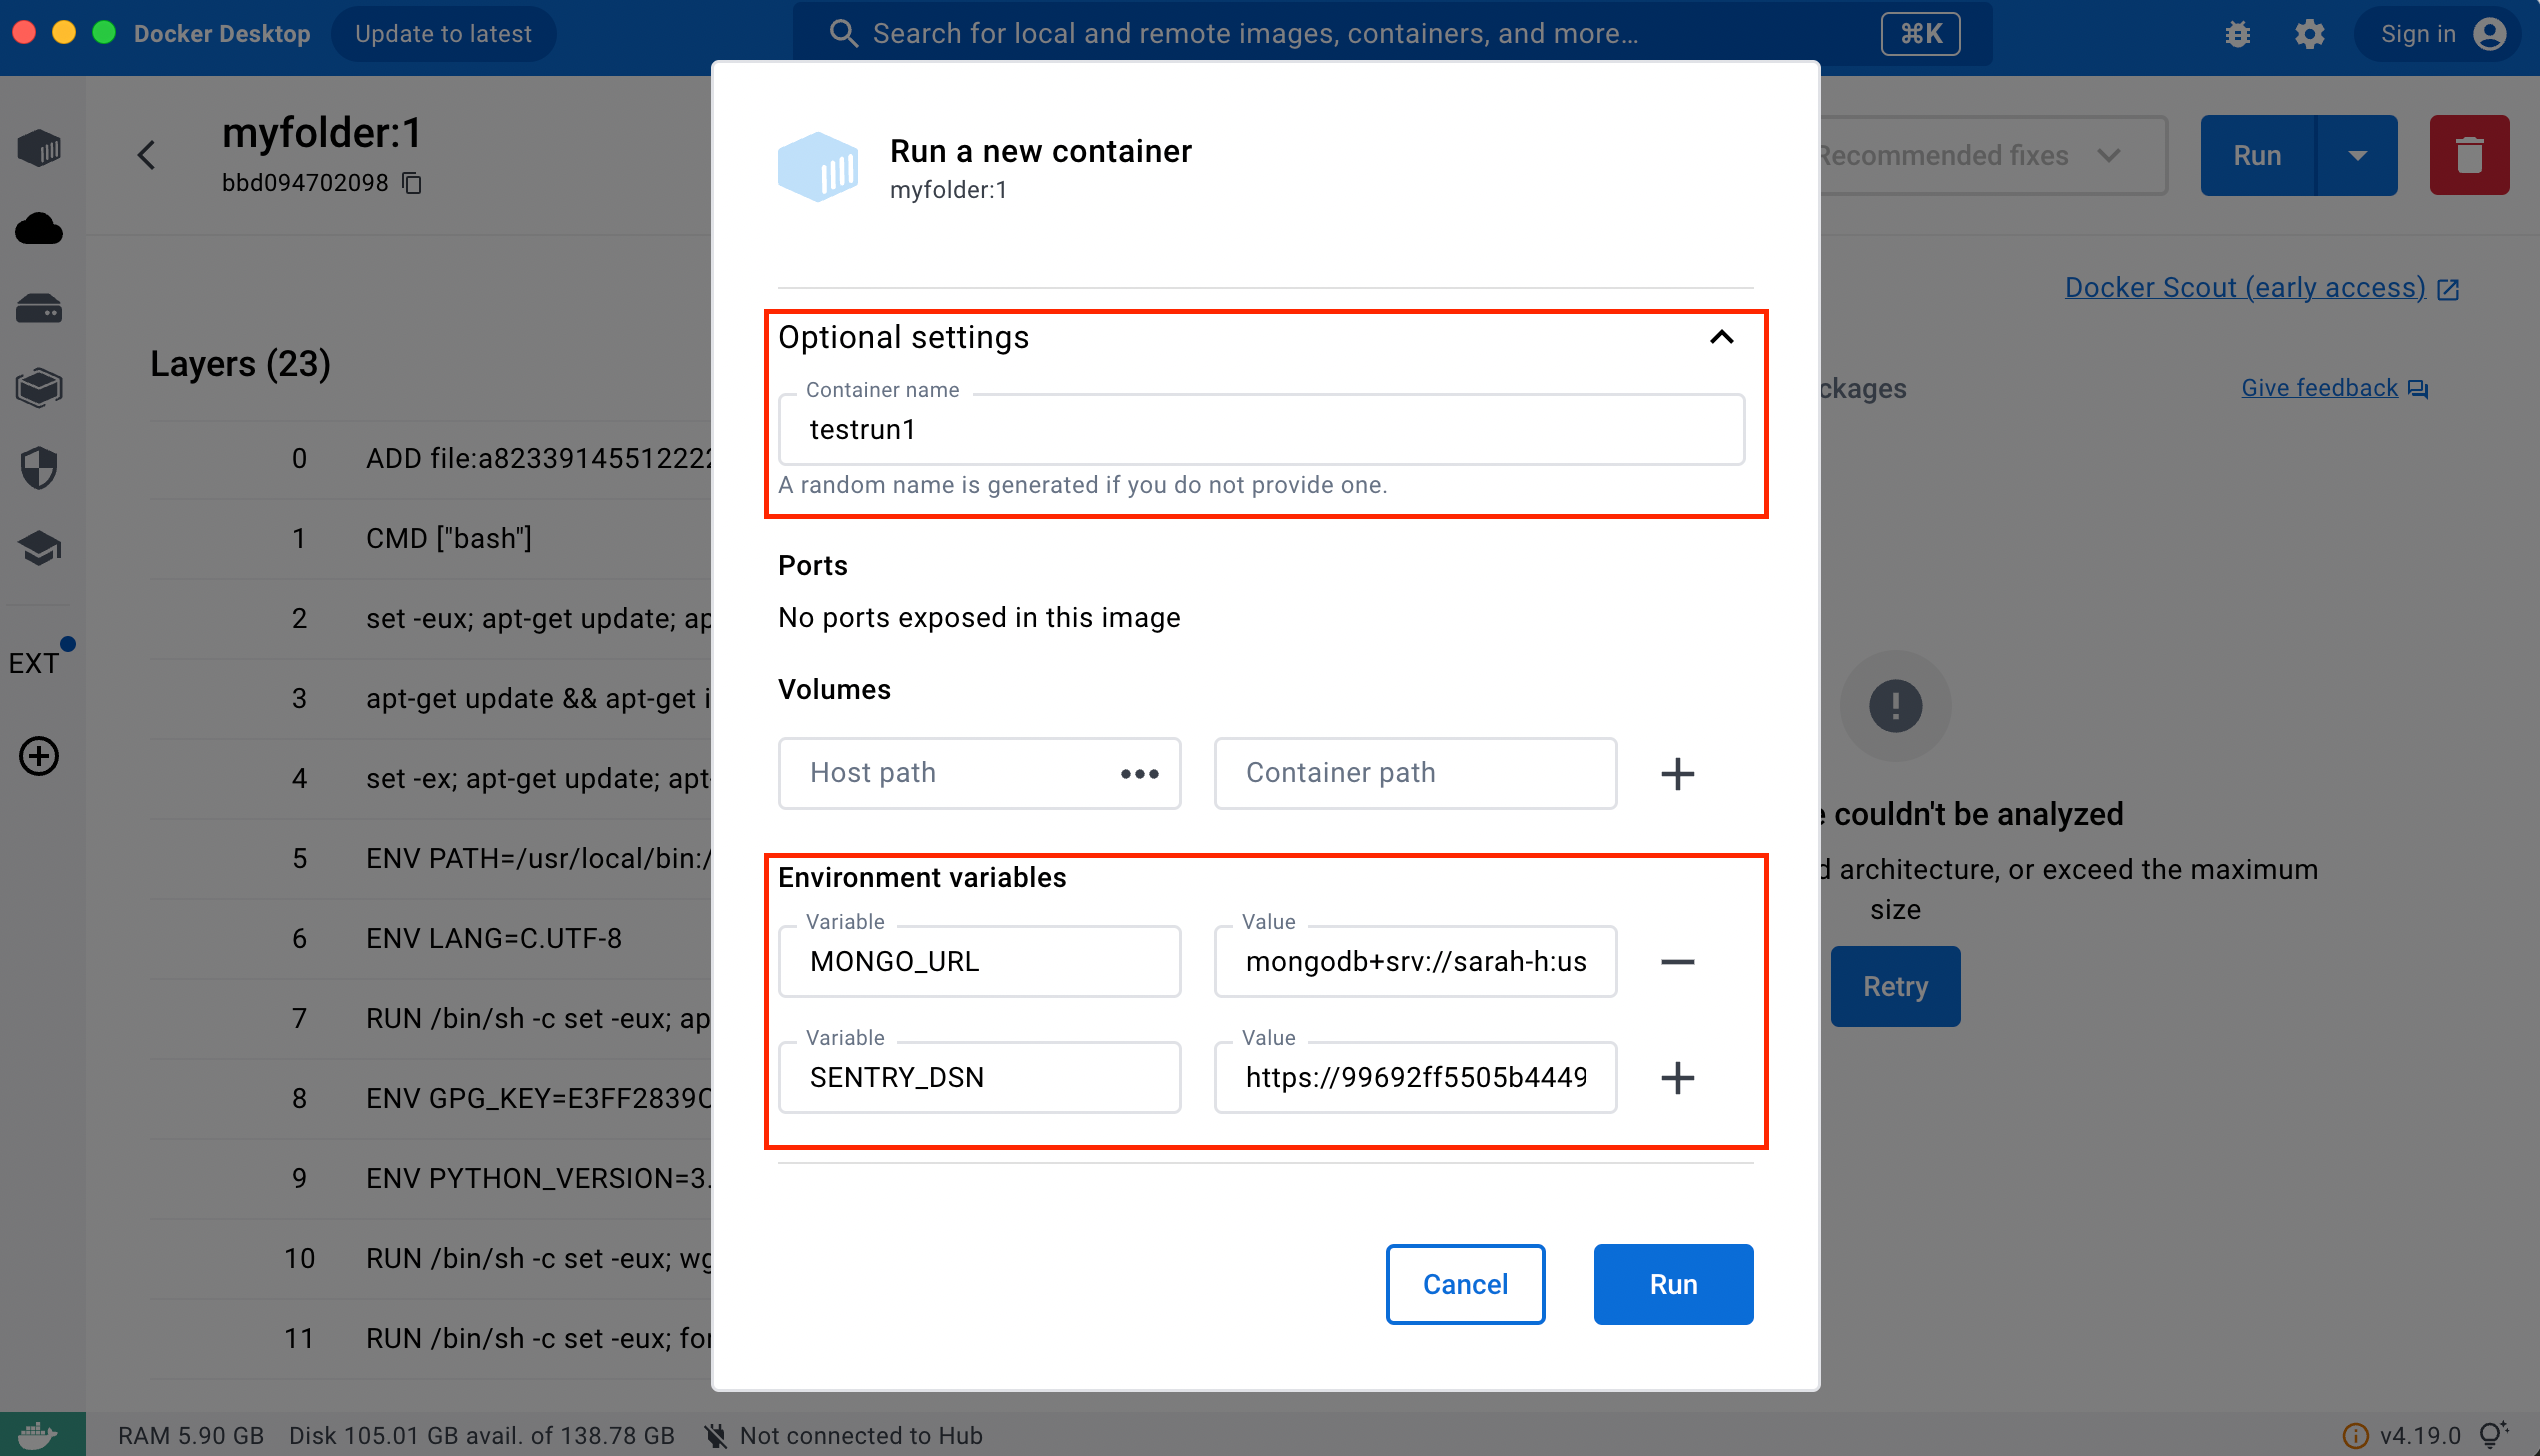Select layer 3 apt-get update row

pyautogui.click(x=431, y=699)
